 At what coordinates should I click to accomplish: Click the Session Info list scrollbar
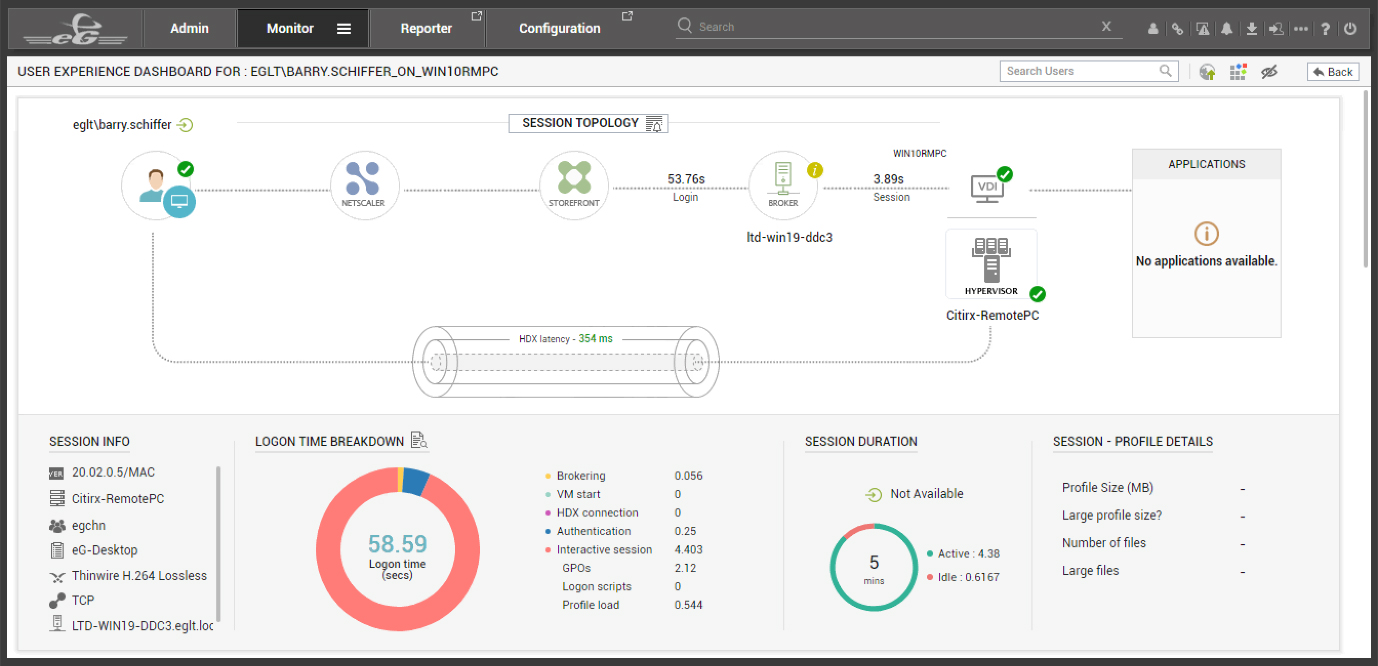tap(218, 545)
